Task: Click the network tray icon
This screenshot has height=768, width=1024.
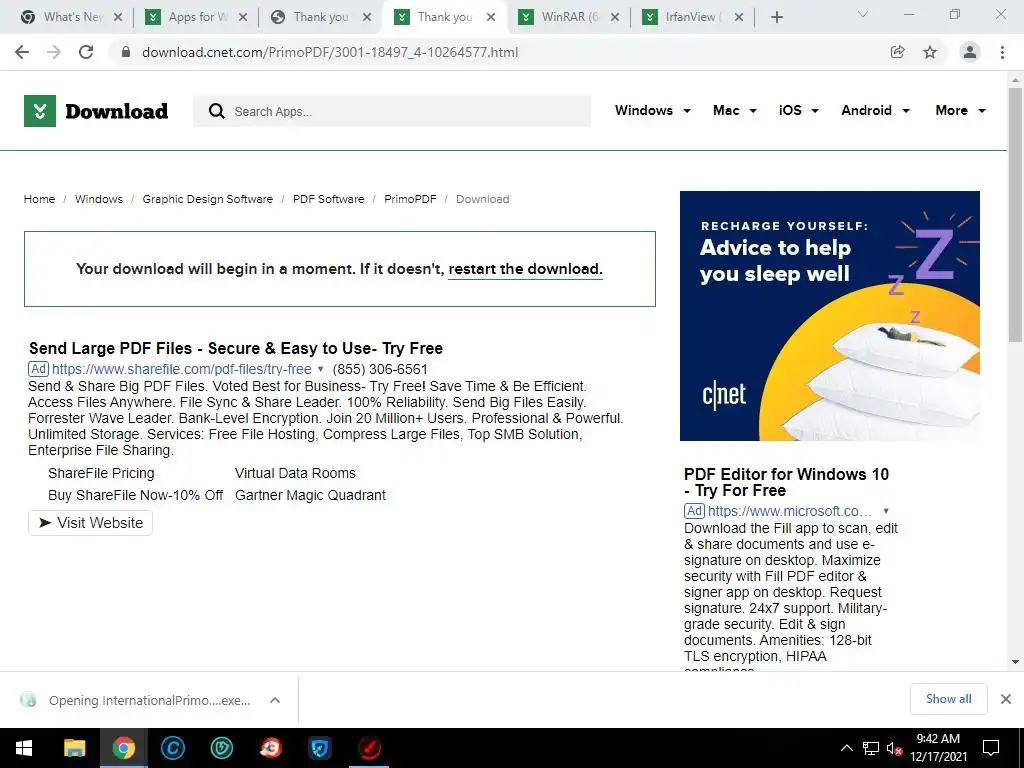Action: point(871,748)
